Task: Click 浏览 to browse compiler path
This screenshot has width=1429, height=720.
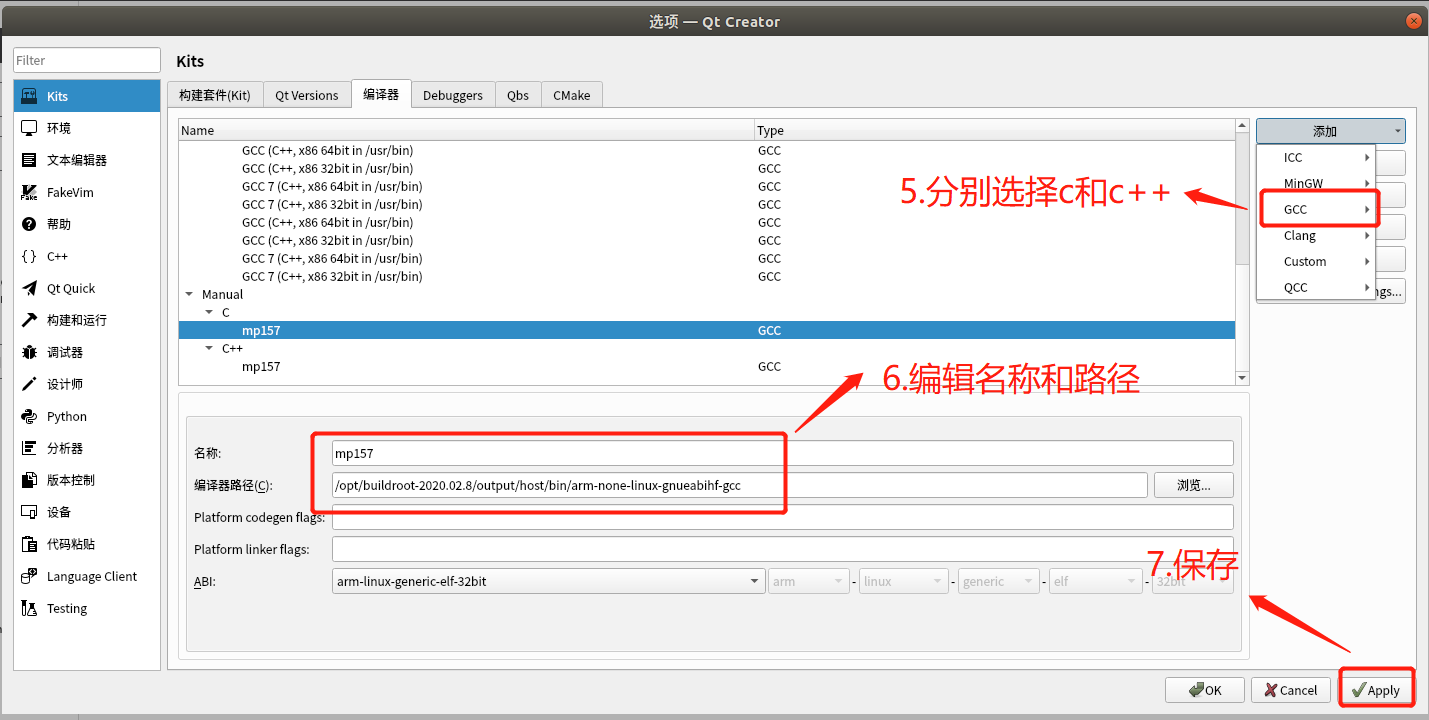Action: pos(1193,485)
